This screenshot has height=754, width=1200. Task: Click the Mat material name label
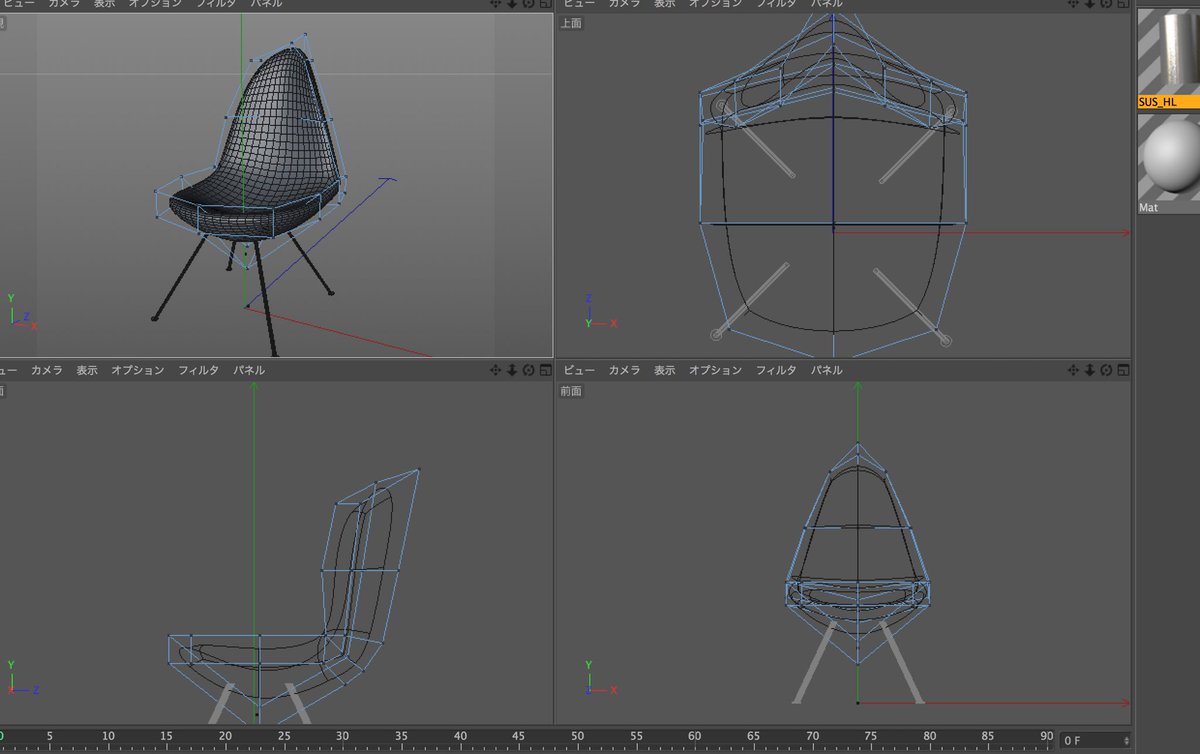coord(1149,208)
